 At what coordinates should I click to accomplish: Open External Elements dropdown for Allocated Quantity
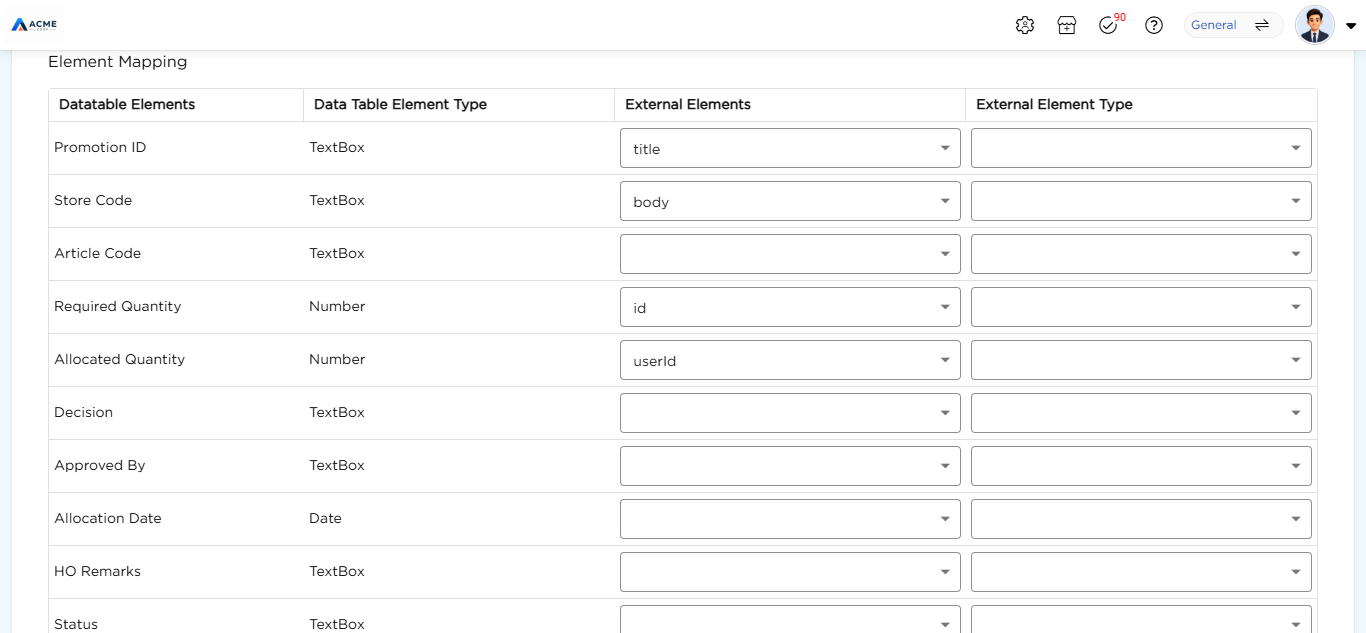[x=790, y=360]
